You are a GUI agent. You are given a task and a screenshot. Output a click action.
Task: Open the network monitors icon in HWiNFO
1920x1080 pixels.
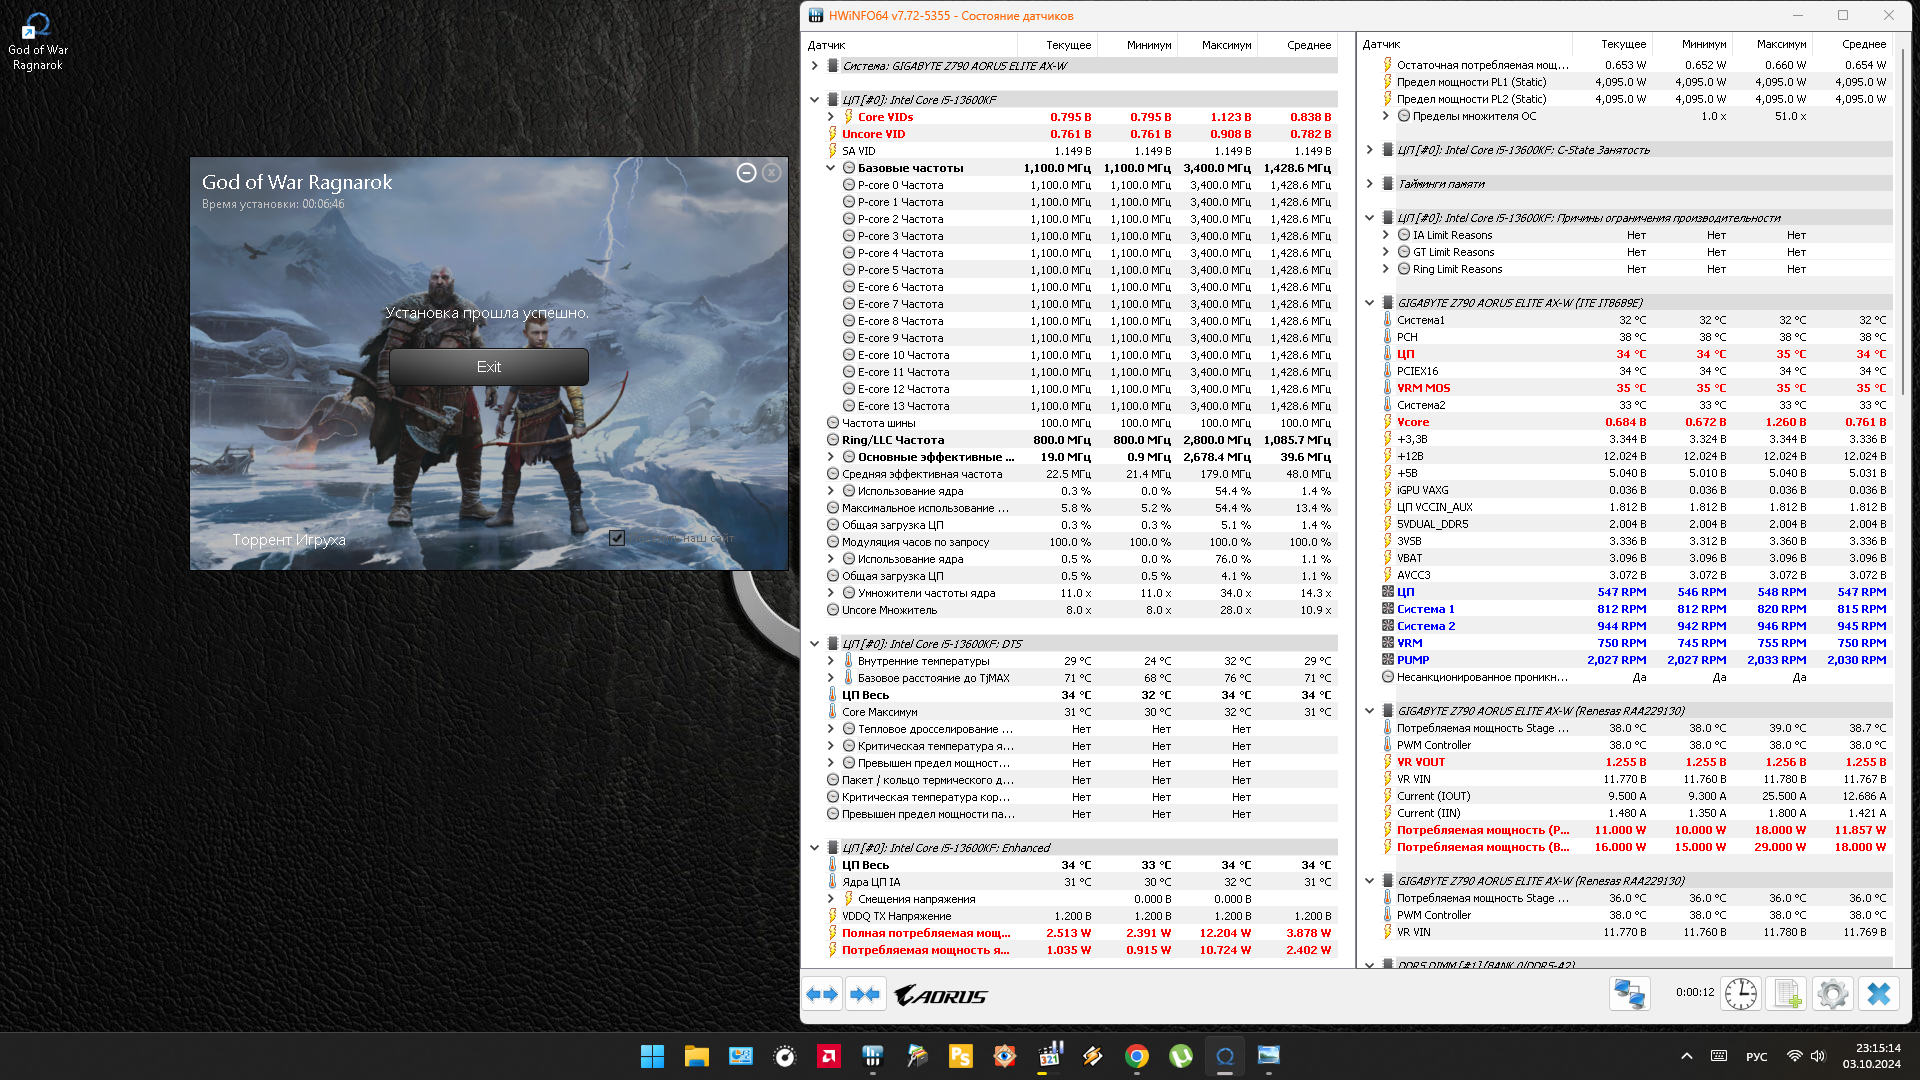tap(1629, 994)
